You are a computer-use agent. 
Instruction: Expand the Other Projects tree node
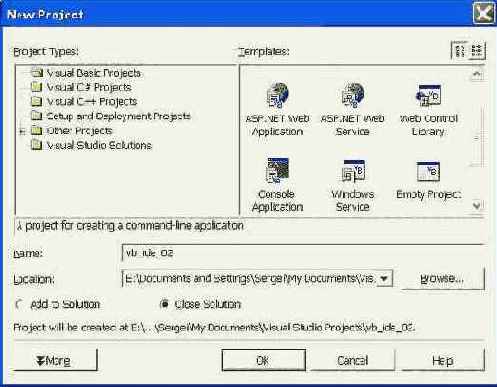[x=22, y=131]
